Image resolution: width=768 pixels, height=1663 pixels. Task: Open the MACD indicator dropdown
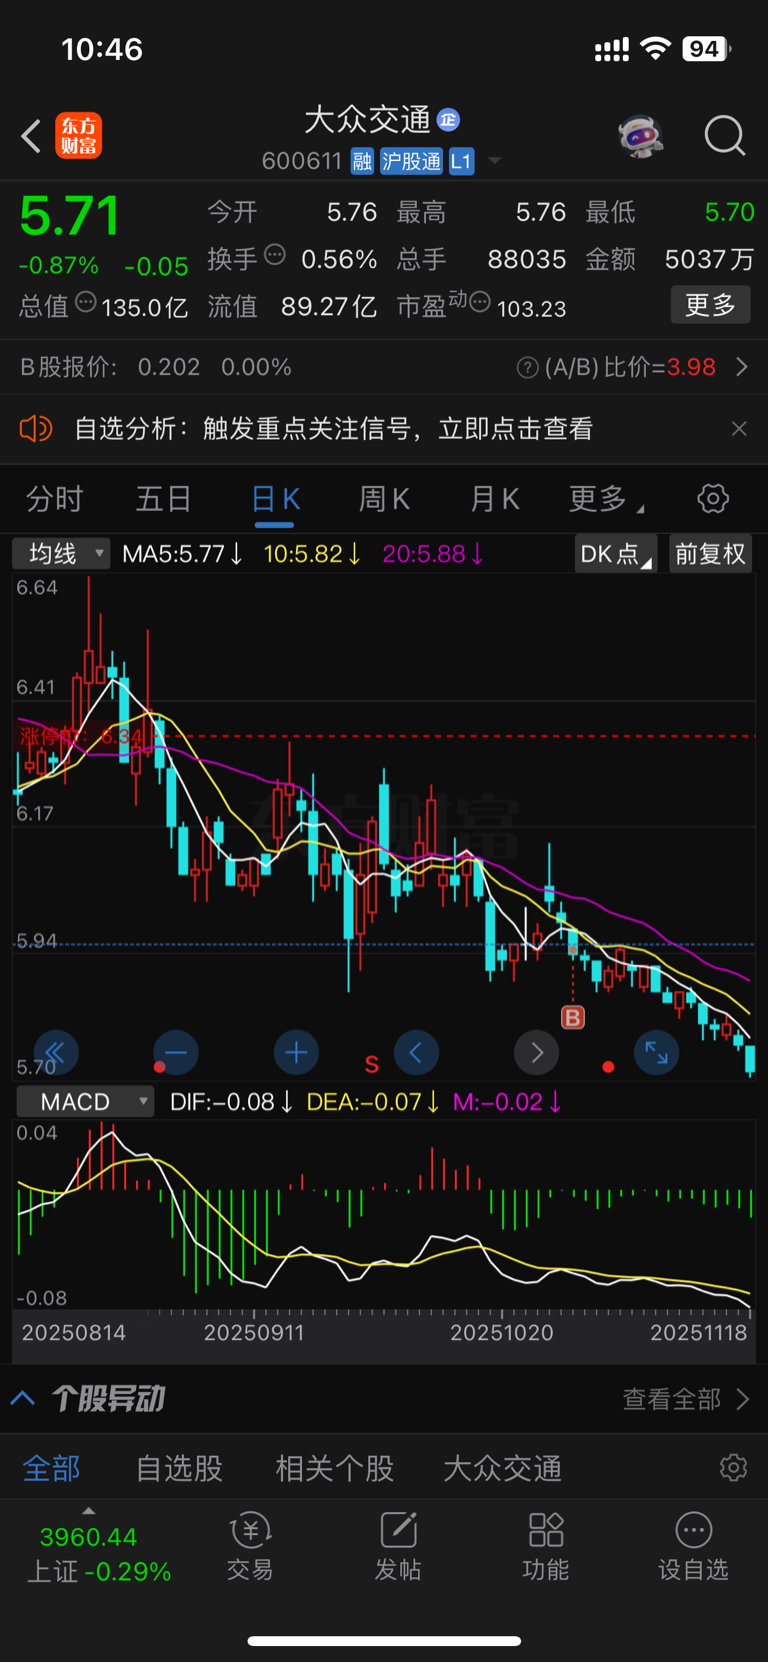click(x=85, y=1102)
